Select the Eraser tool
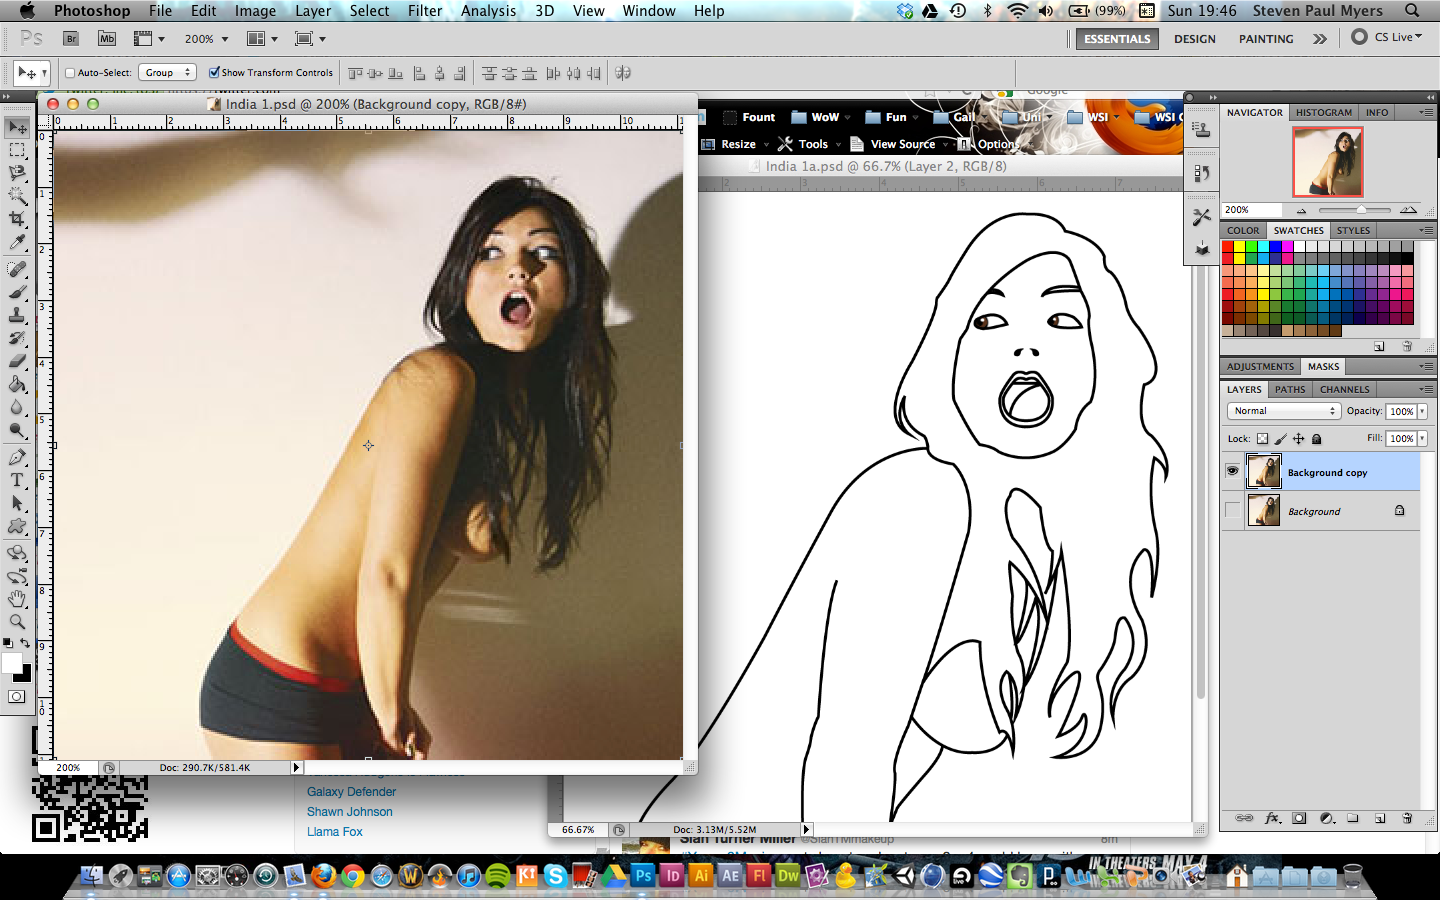Image resolution: width=1440 pixels, height=900 pixels. [x=17, y=361]
